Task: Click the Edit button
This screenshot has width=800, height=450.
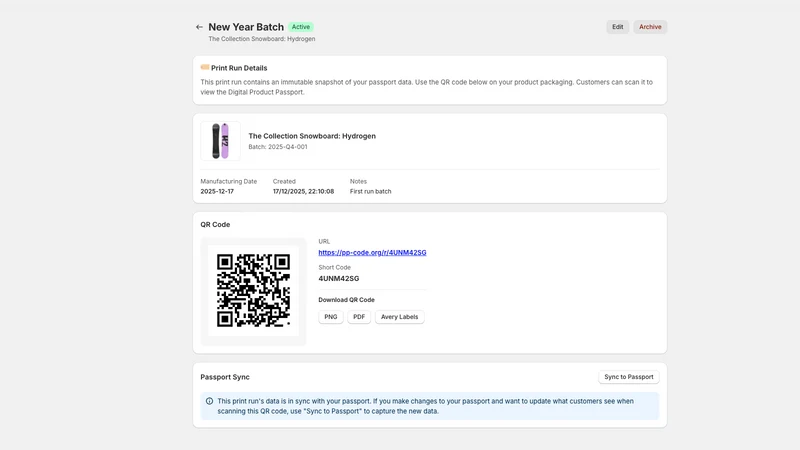Action: click(617, 27)
